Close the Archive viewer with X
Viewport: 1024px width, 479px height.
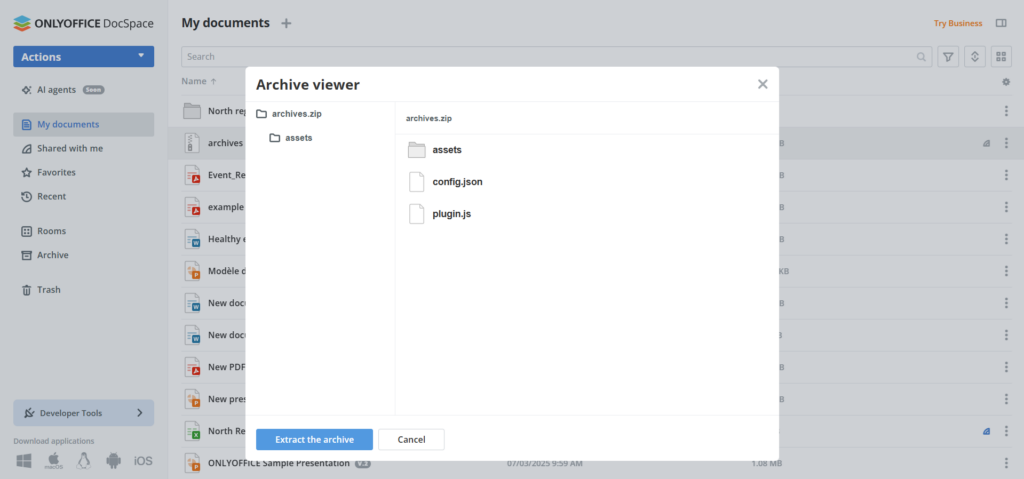click(x=762, y=84)
